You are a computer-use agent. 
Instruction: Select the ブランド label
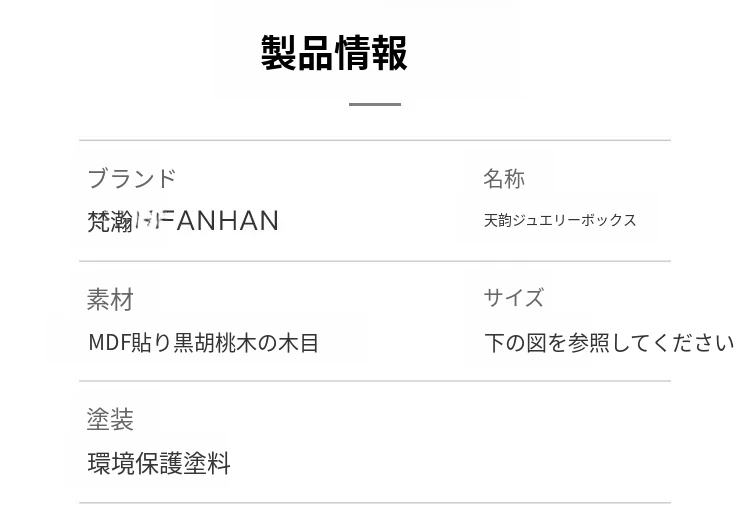click(x=131, y=179)
